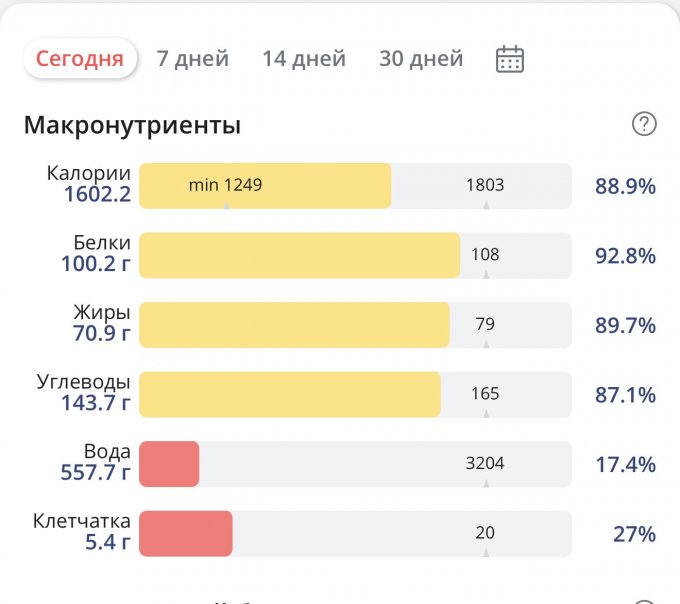The width and height of the screenshot is (680, 604).
Task: Select the Сегодня period tab
Action: [x=80, y=59]
